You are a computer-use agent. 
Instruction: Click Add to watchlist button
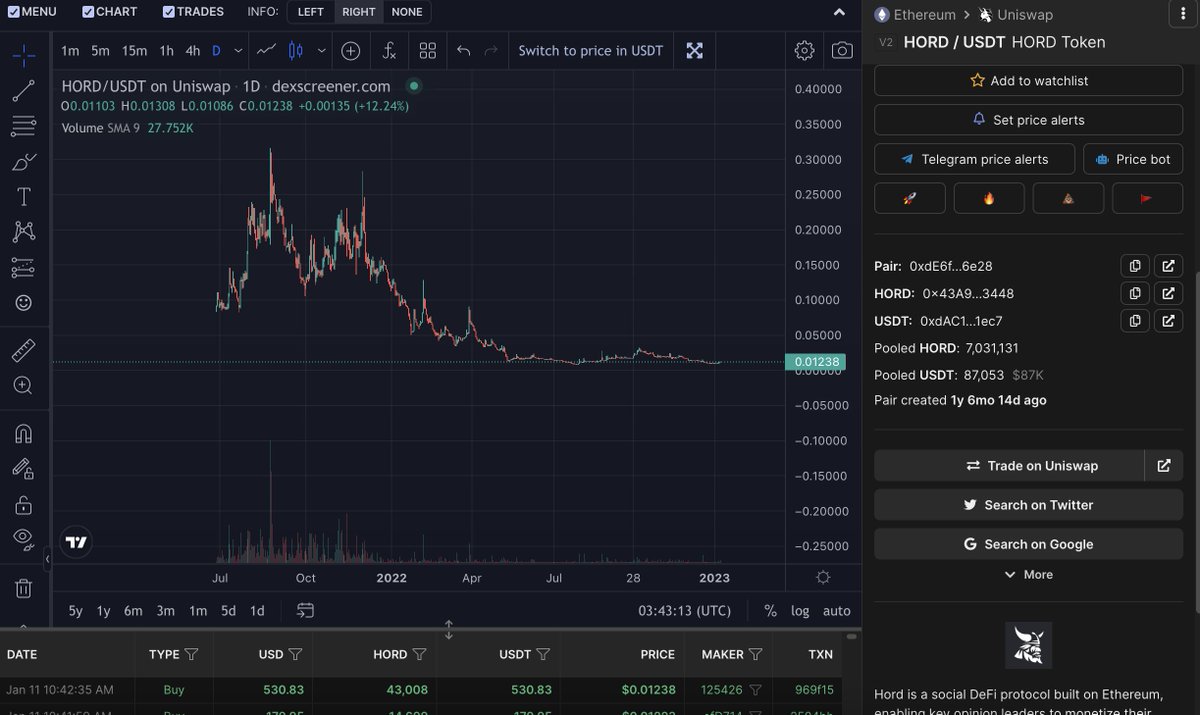coord(1028,81)
